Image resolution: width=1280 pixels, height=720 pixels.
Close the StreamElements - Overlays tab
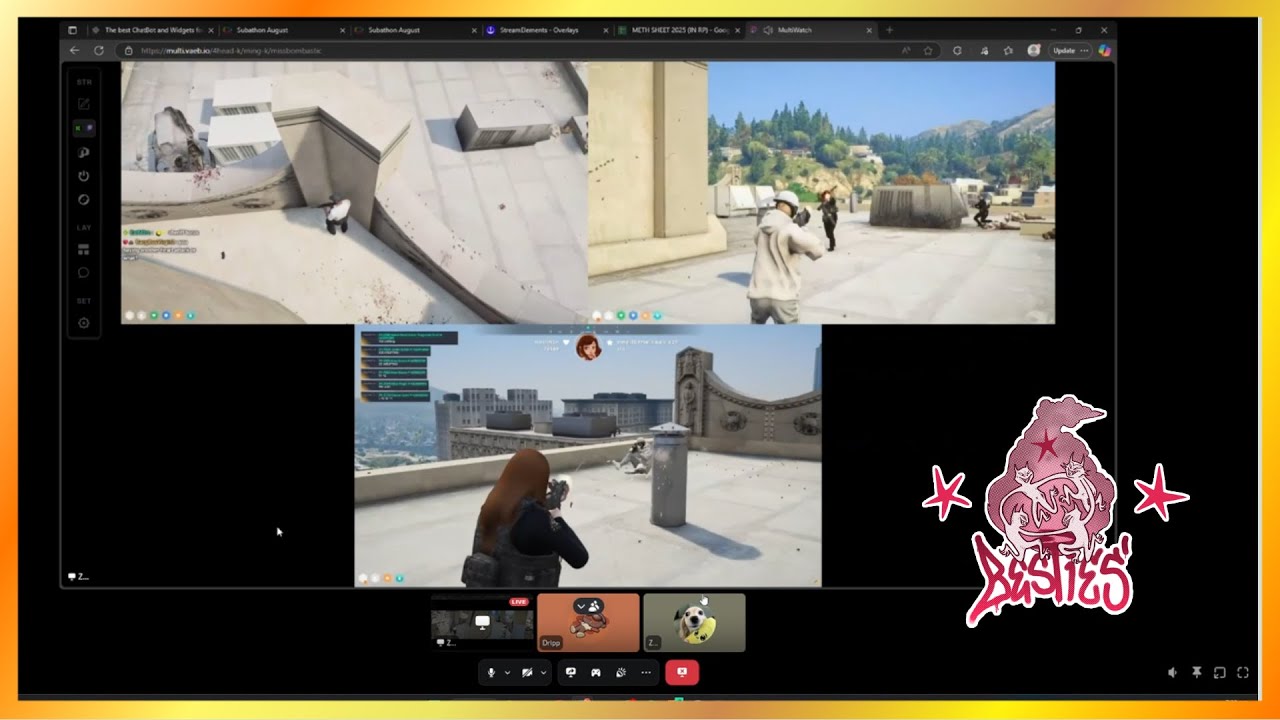point(606,30)
